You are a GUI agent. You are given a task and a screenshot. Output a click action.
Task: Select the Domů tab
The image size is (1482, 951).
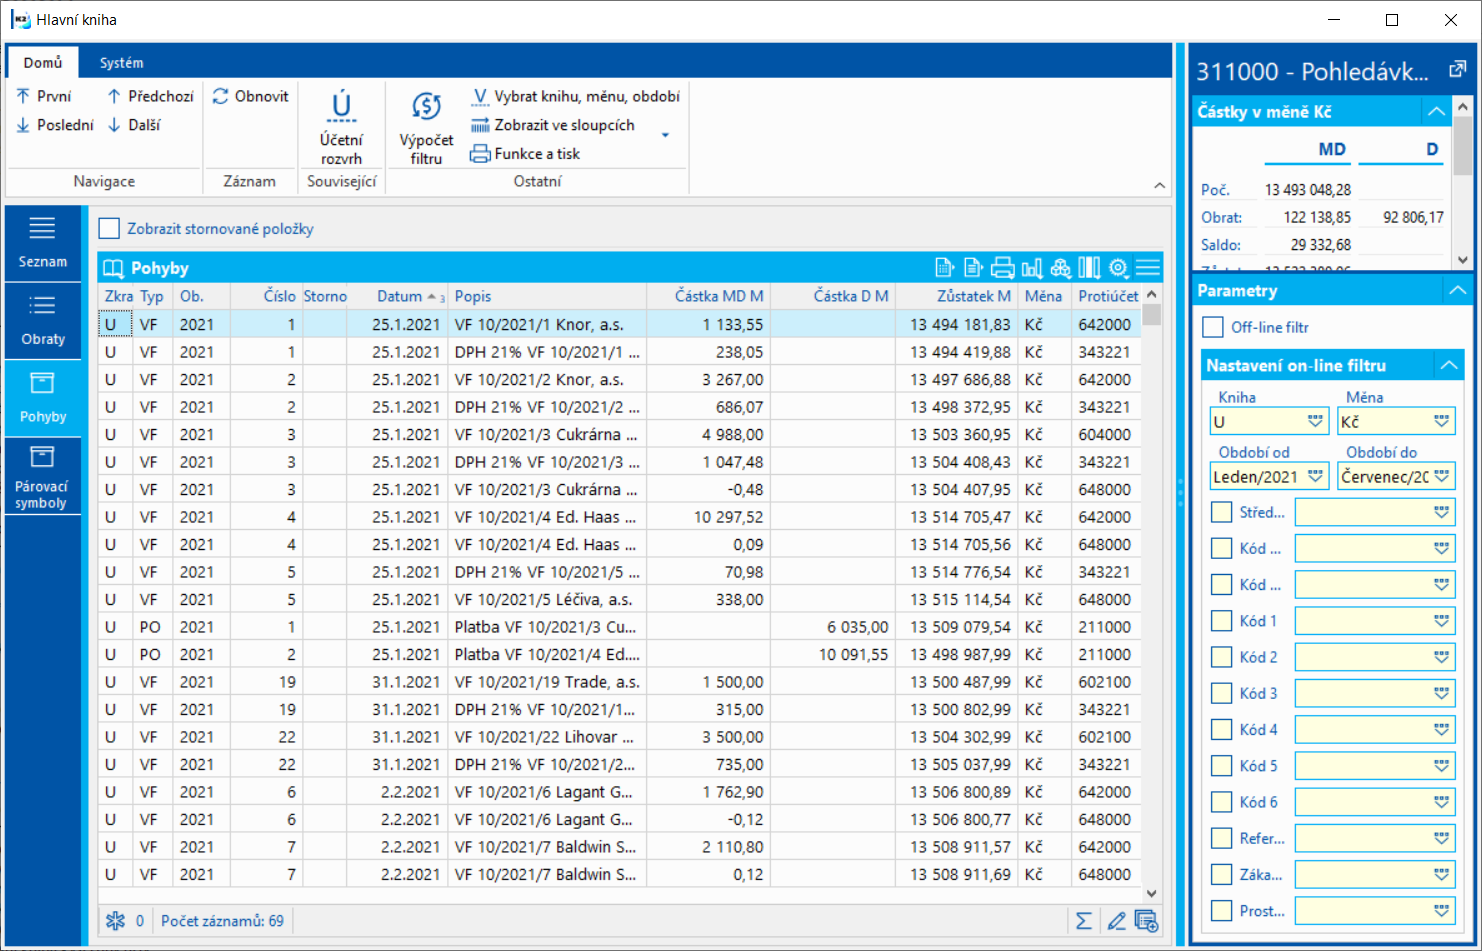click(43, 62)
